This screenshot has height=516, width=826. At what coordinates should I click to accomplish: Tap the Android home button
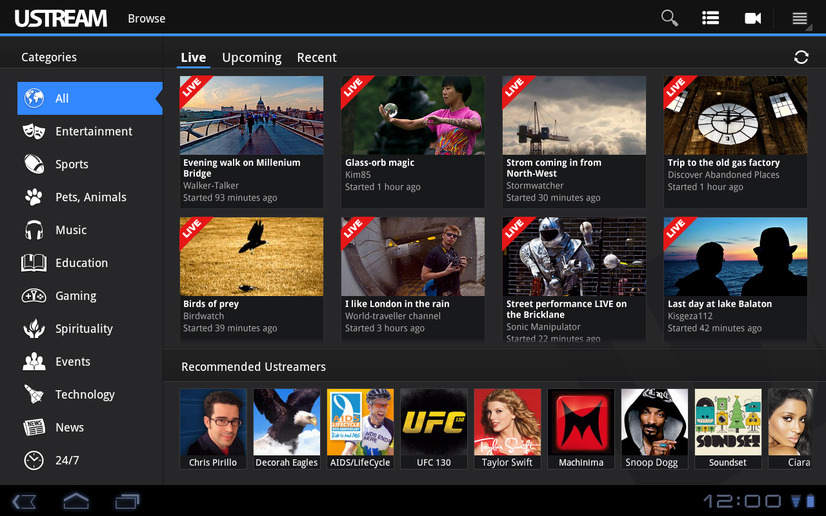pyautogui.click(x=76, y=501)
